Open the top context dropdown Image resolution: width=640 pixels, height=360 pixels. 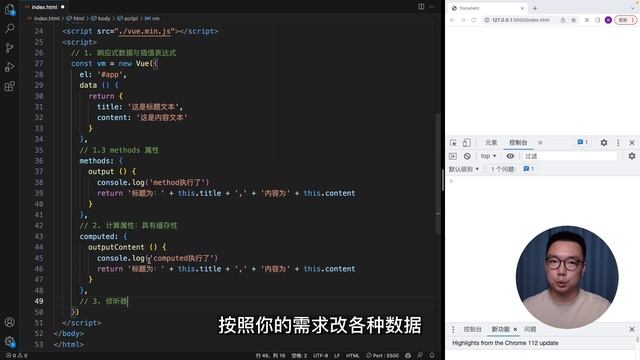pos(488,156)
